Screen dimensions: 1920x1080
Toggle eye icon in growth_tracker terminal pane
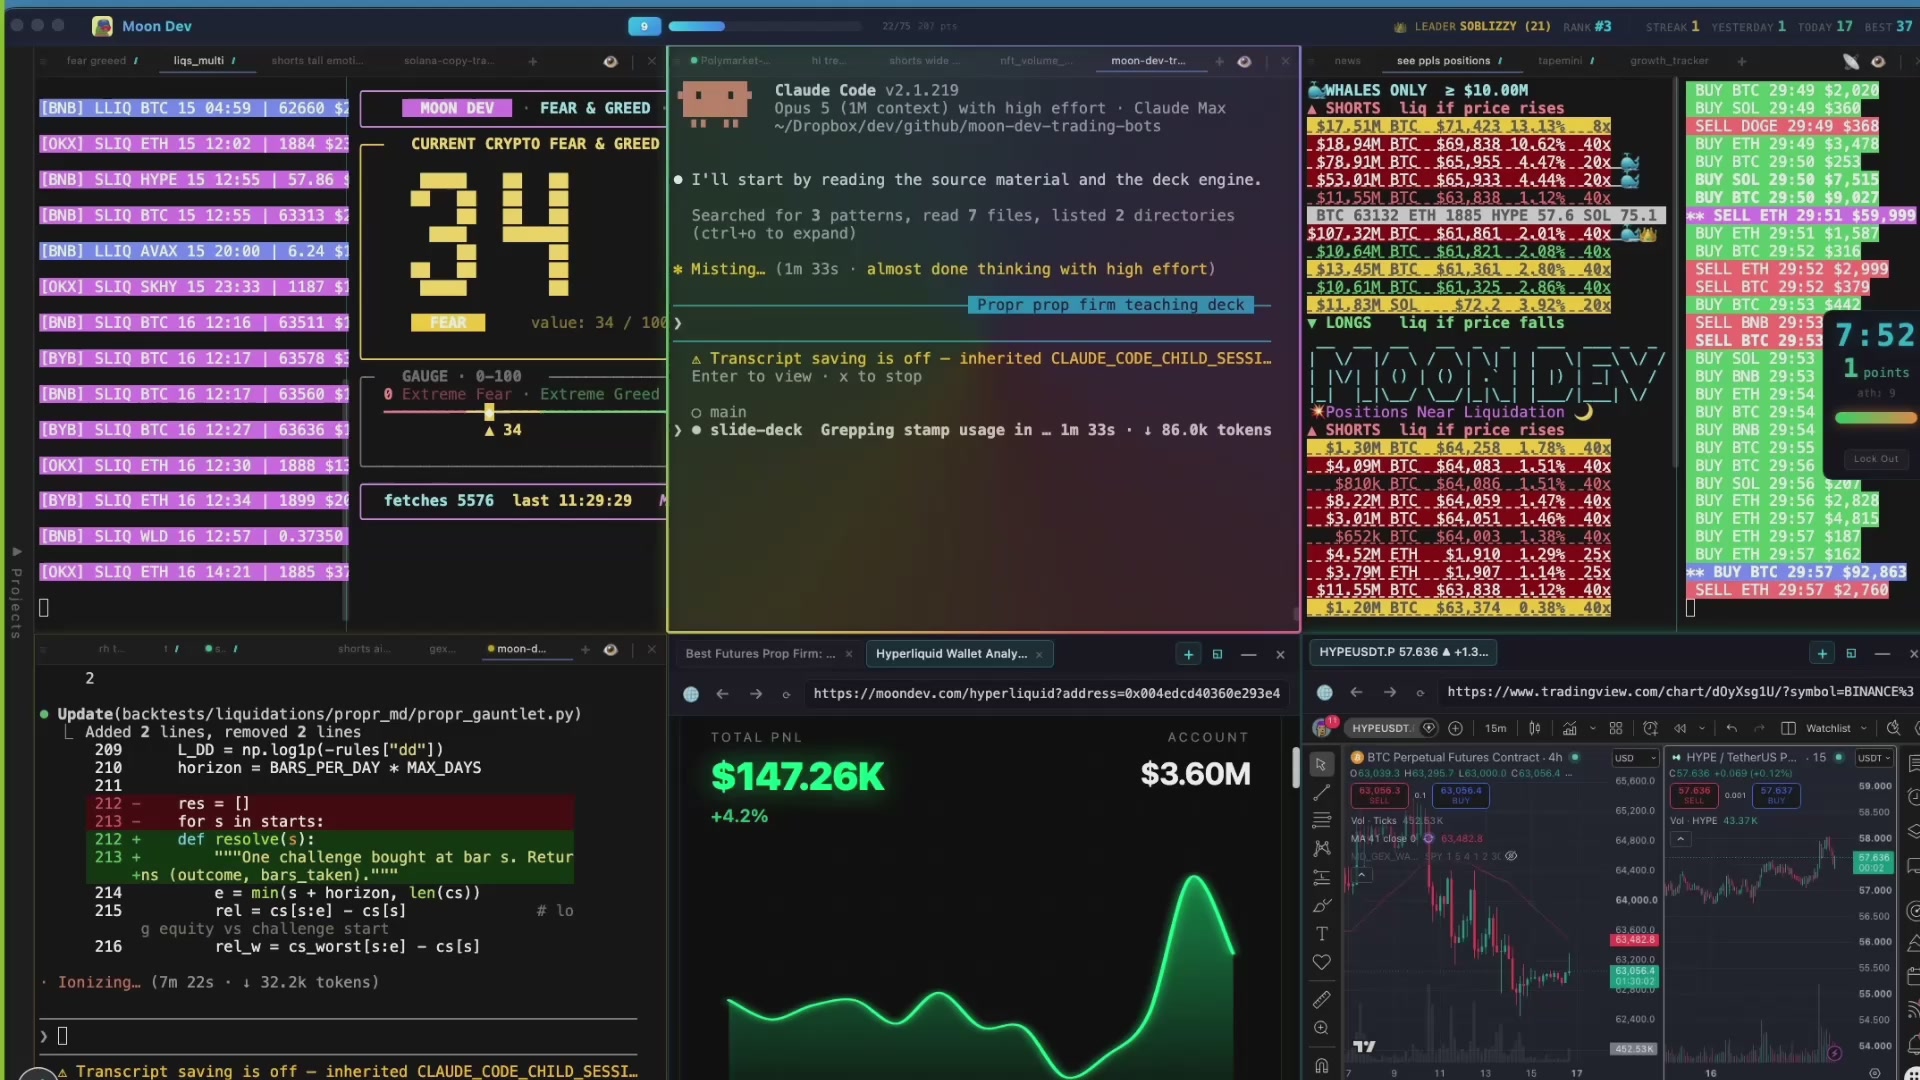1878,61
